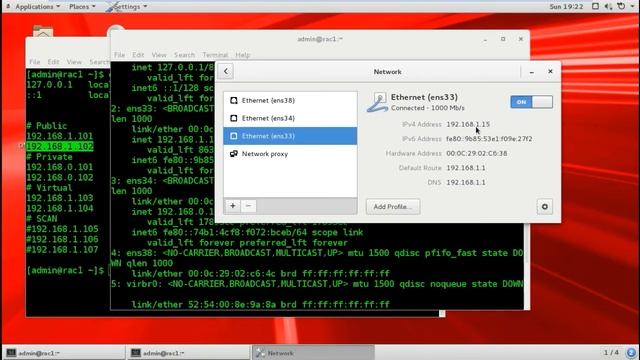The width and height of the screenshot is (640, 360).
Task: Open the Places menu in the top bar
Action: (x=82, y=7)
